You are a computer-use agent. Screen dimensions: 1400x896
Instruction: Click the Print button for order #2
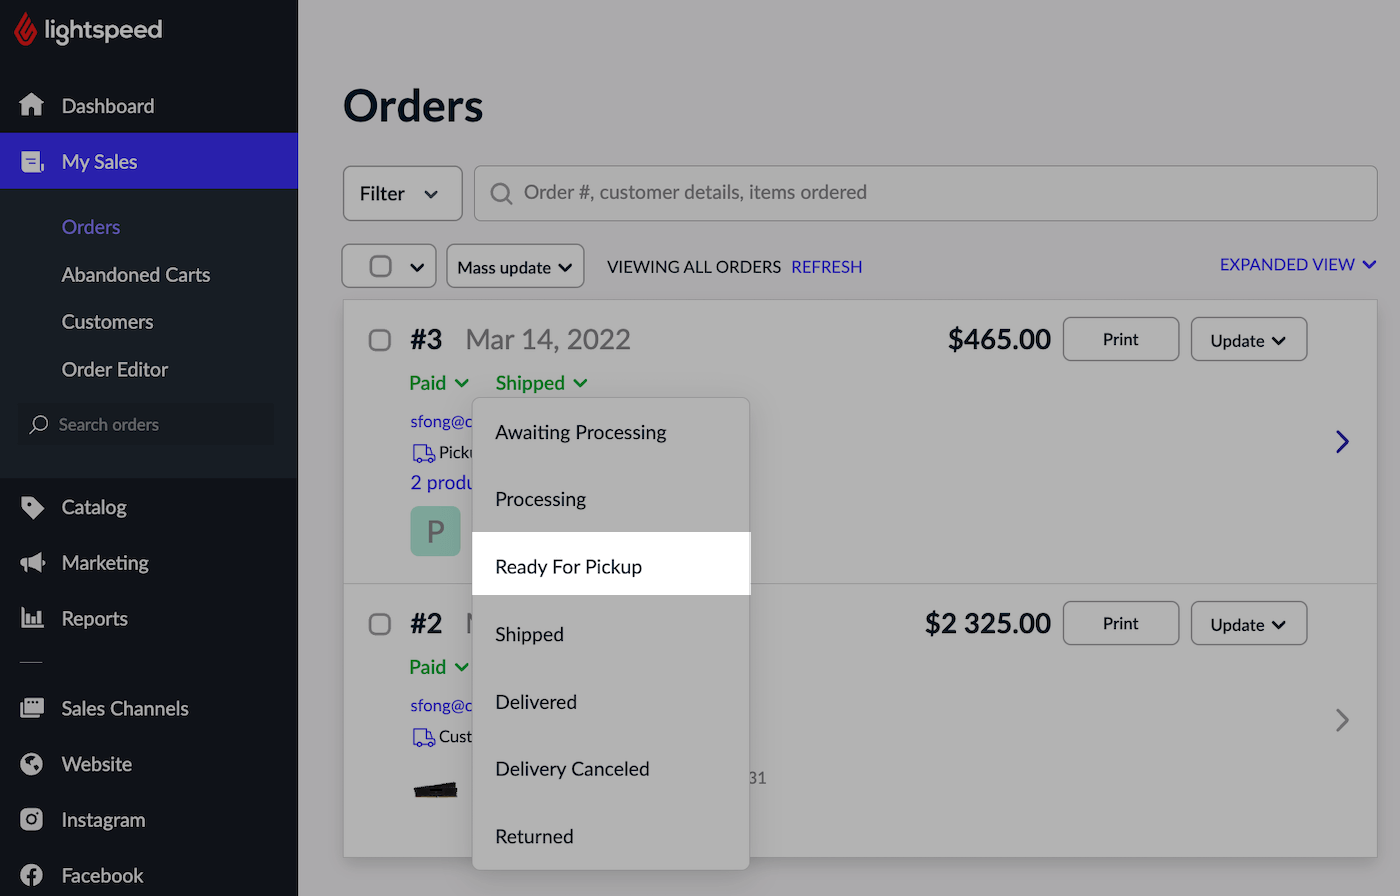[x=1120, y=623]
